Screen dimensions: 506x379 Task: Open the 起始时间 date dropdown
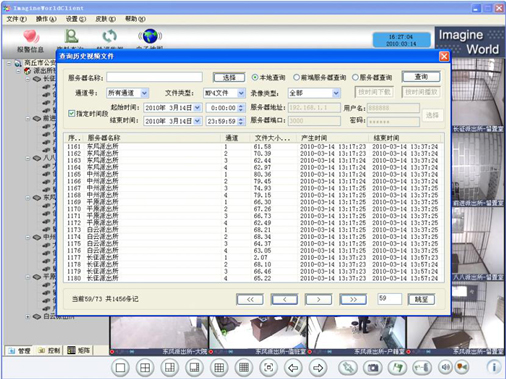pyautogui.click(x=197, y=108)
